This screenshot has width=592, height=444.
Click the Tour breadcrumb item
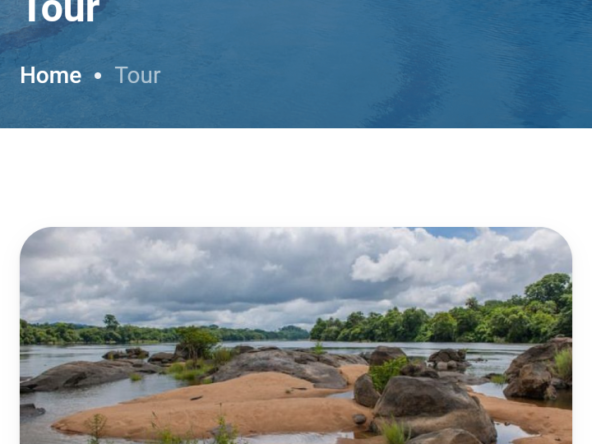tap(138, 76)
